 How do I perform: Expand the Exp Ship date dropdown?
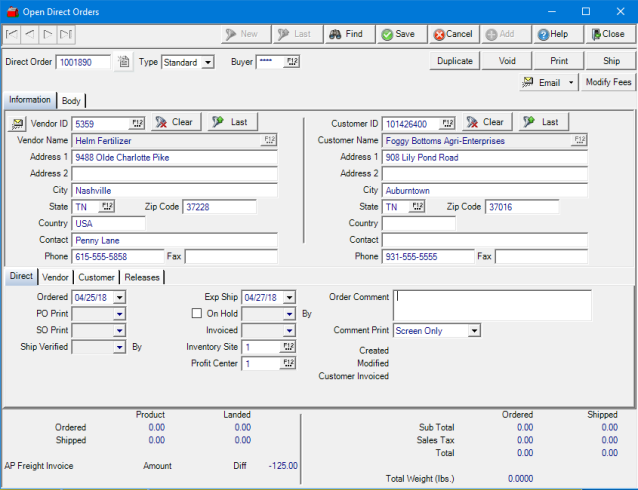click(289, 297)
